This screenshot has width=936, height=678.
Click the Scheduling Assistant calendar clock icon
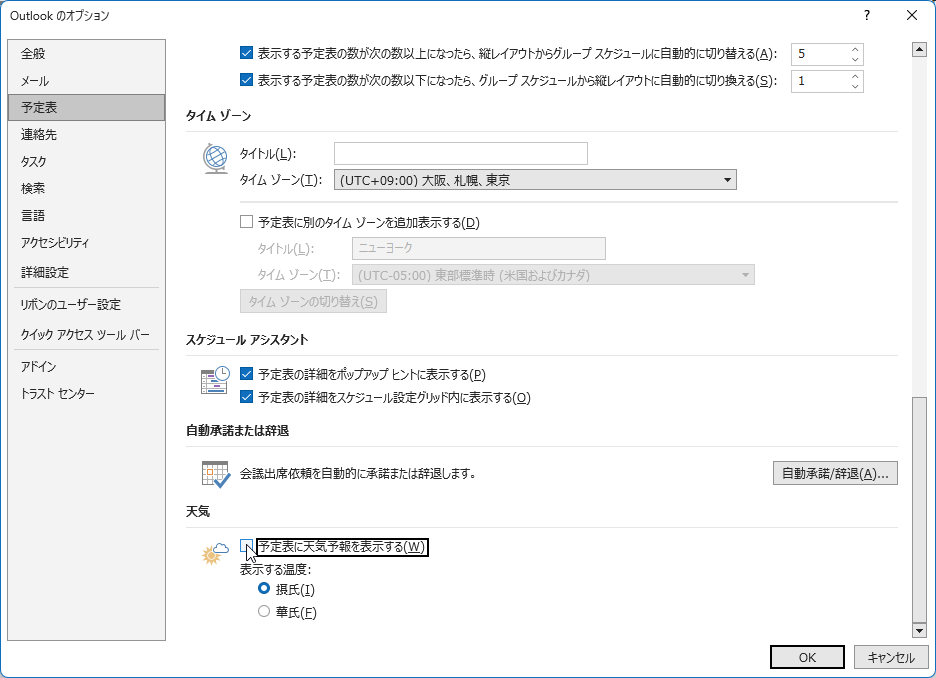point(215,381)
